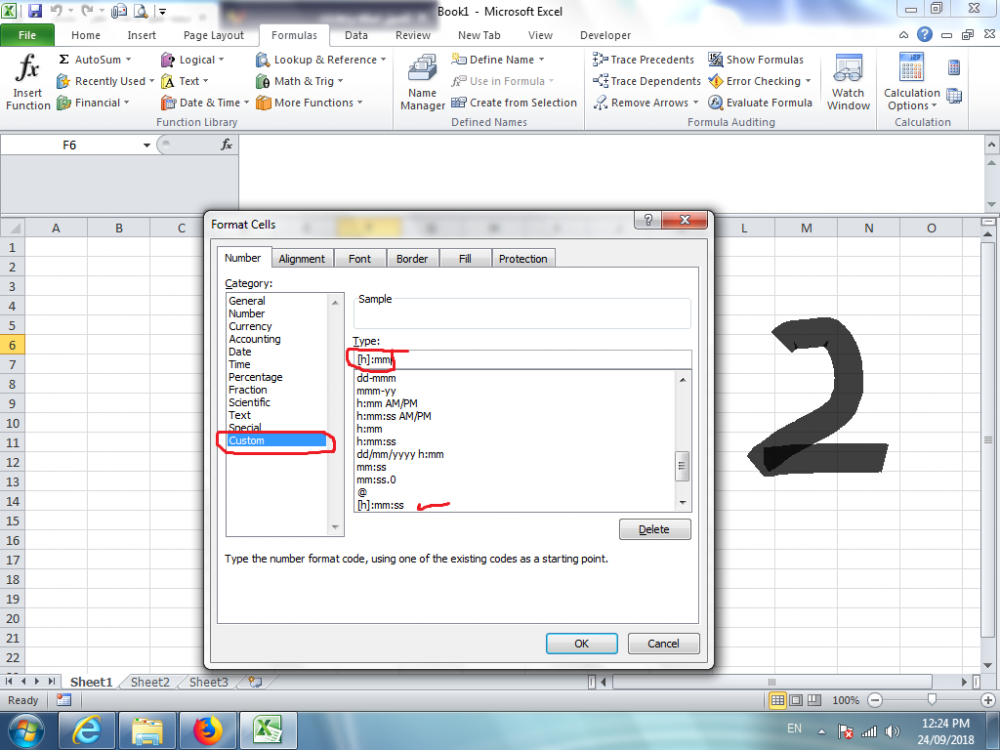Screen dimensions: 1000x750
Task: Click the Calculate Now icon
Action: click(x=954, y=68)
